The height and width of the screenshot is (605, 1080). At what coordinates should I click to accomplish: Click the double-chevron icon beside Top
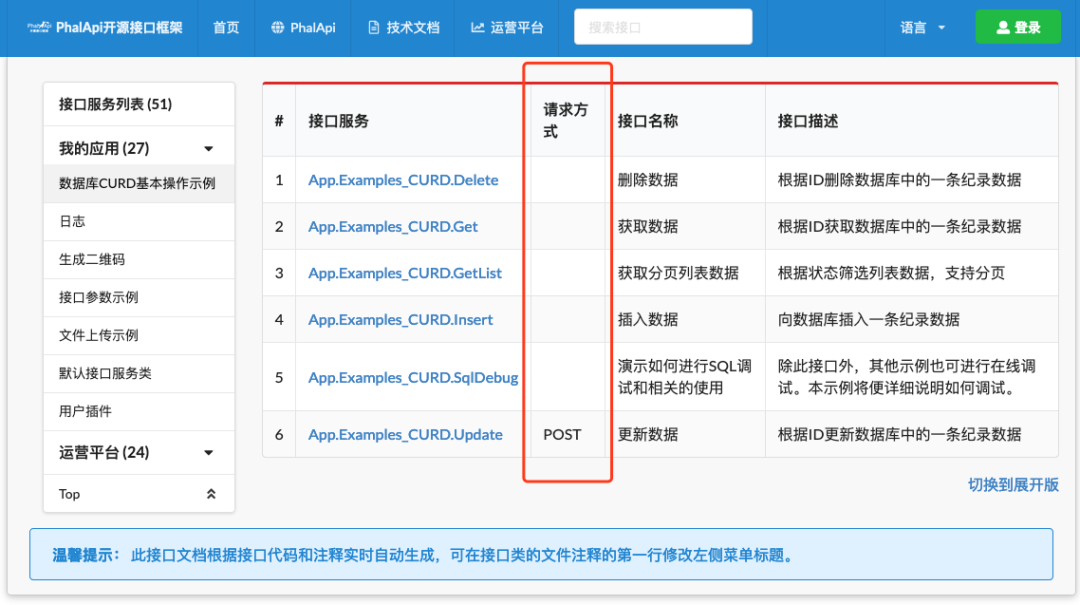pyautogui.click(x=211, y=494)
